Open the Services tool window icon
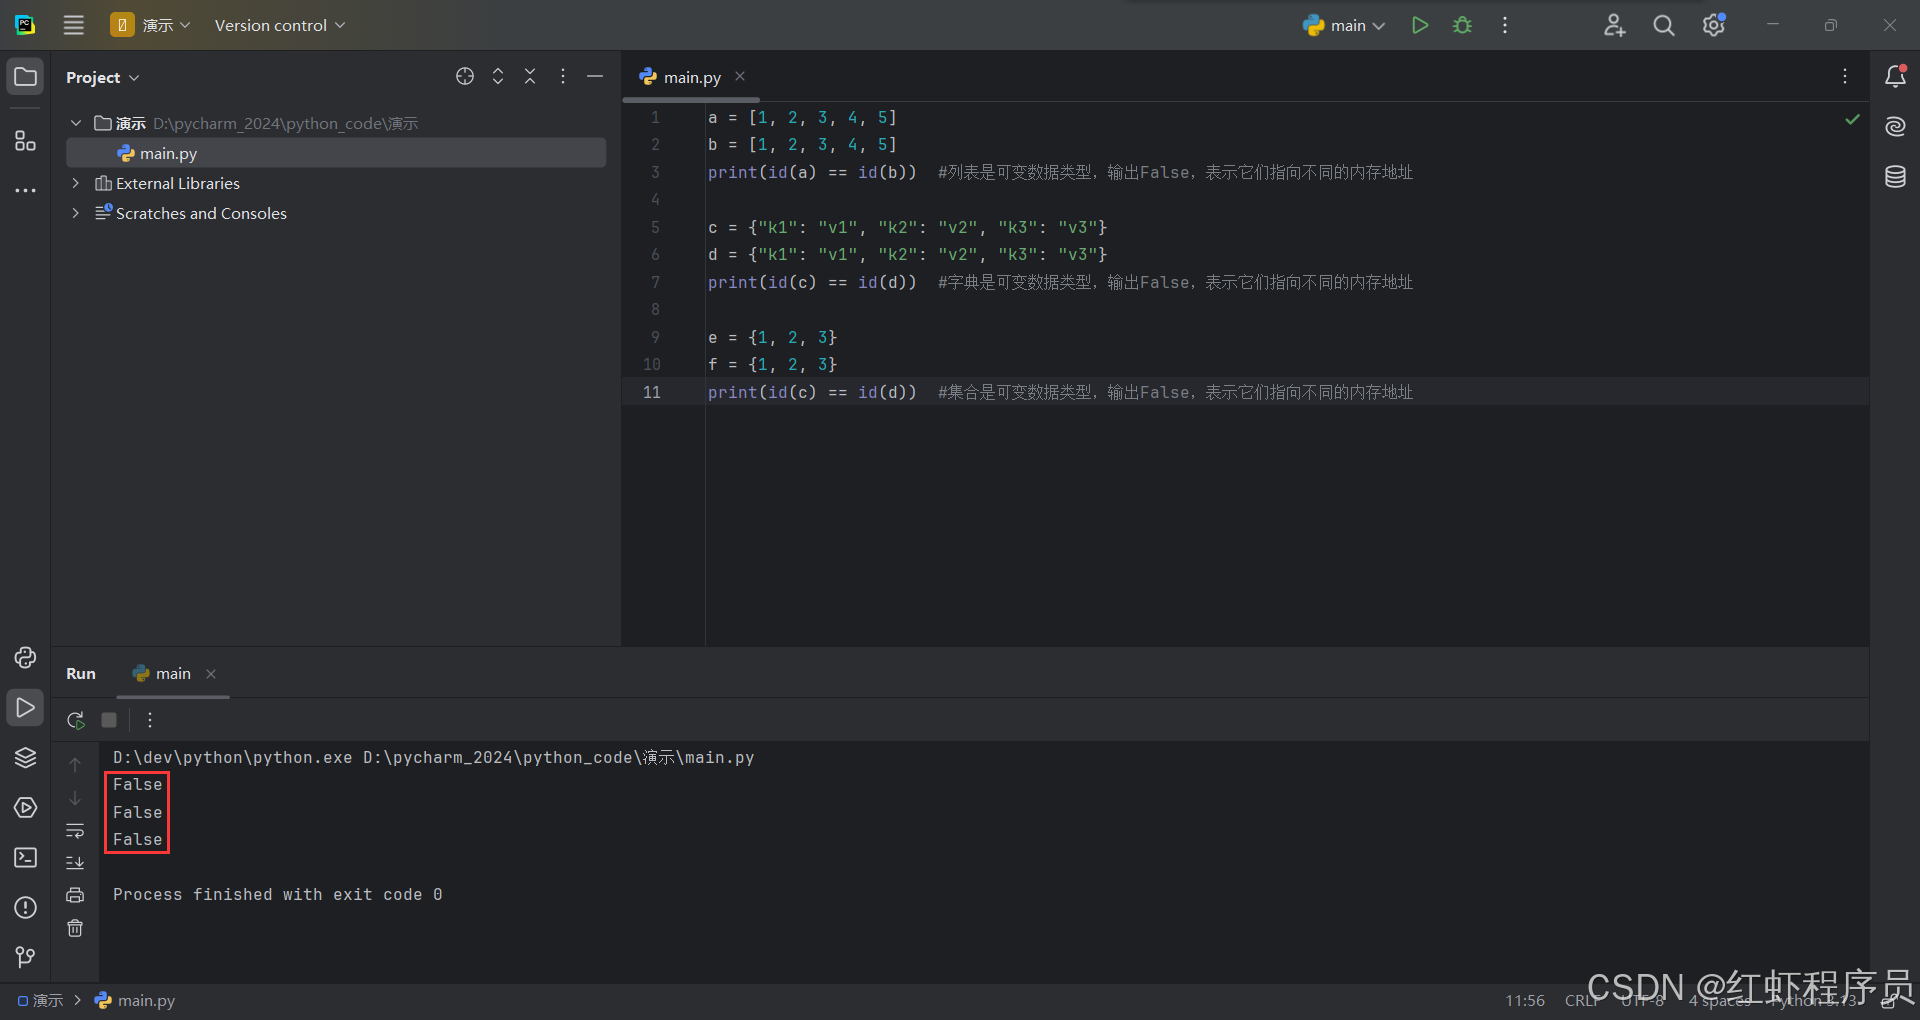This screenshot has width=1920, height=1020. click(25, 807)
